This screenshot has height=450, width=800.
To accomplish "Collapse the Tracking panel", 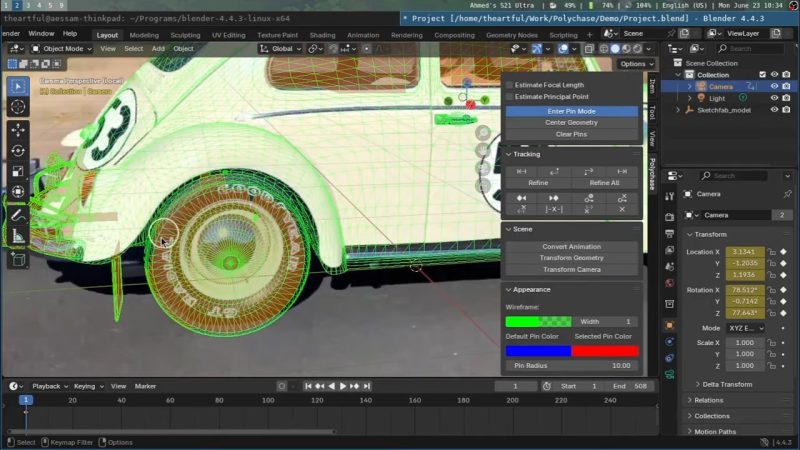I will click(509, 154).
